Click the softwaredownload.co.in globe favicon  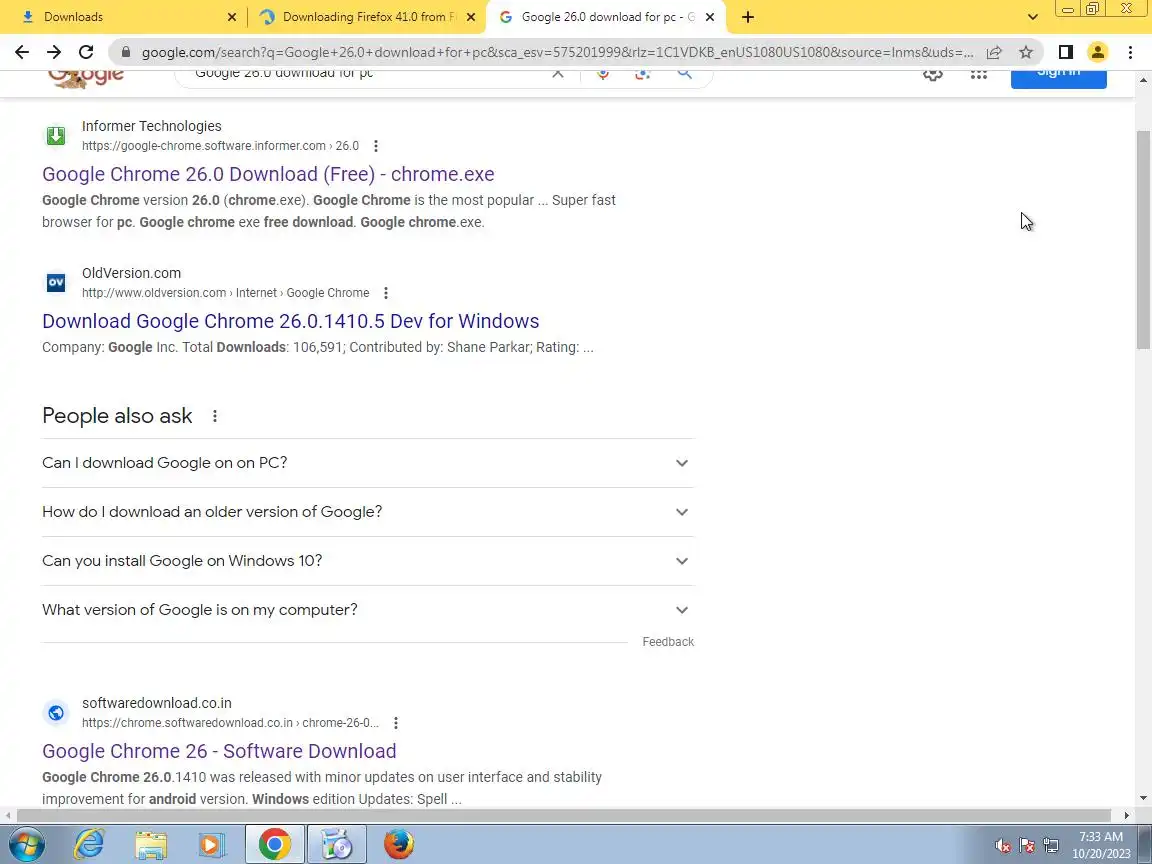click(56, 713)
